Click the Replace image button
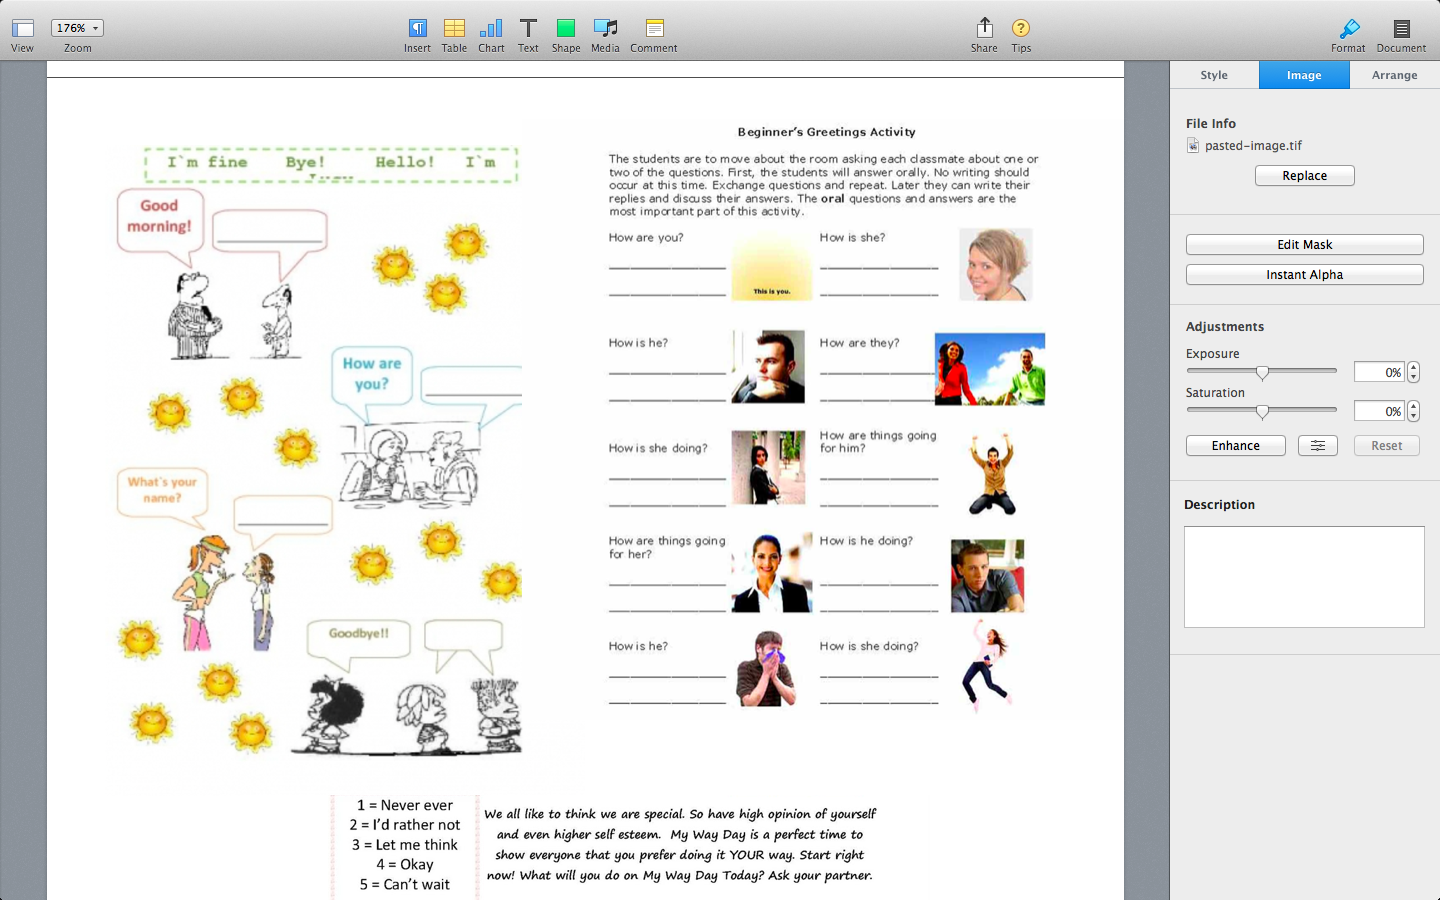The width and height of the screenshot is (1440, 900). click(1304, 176)
